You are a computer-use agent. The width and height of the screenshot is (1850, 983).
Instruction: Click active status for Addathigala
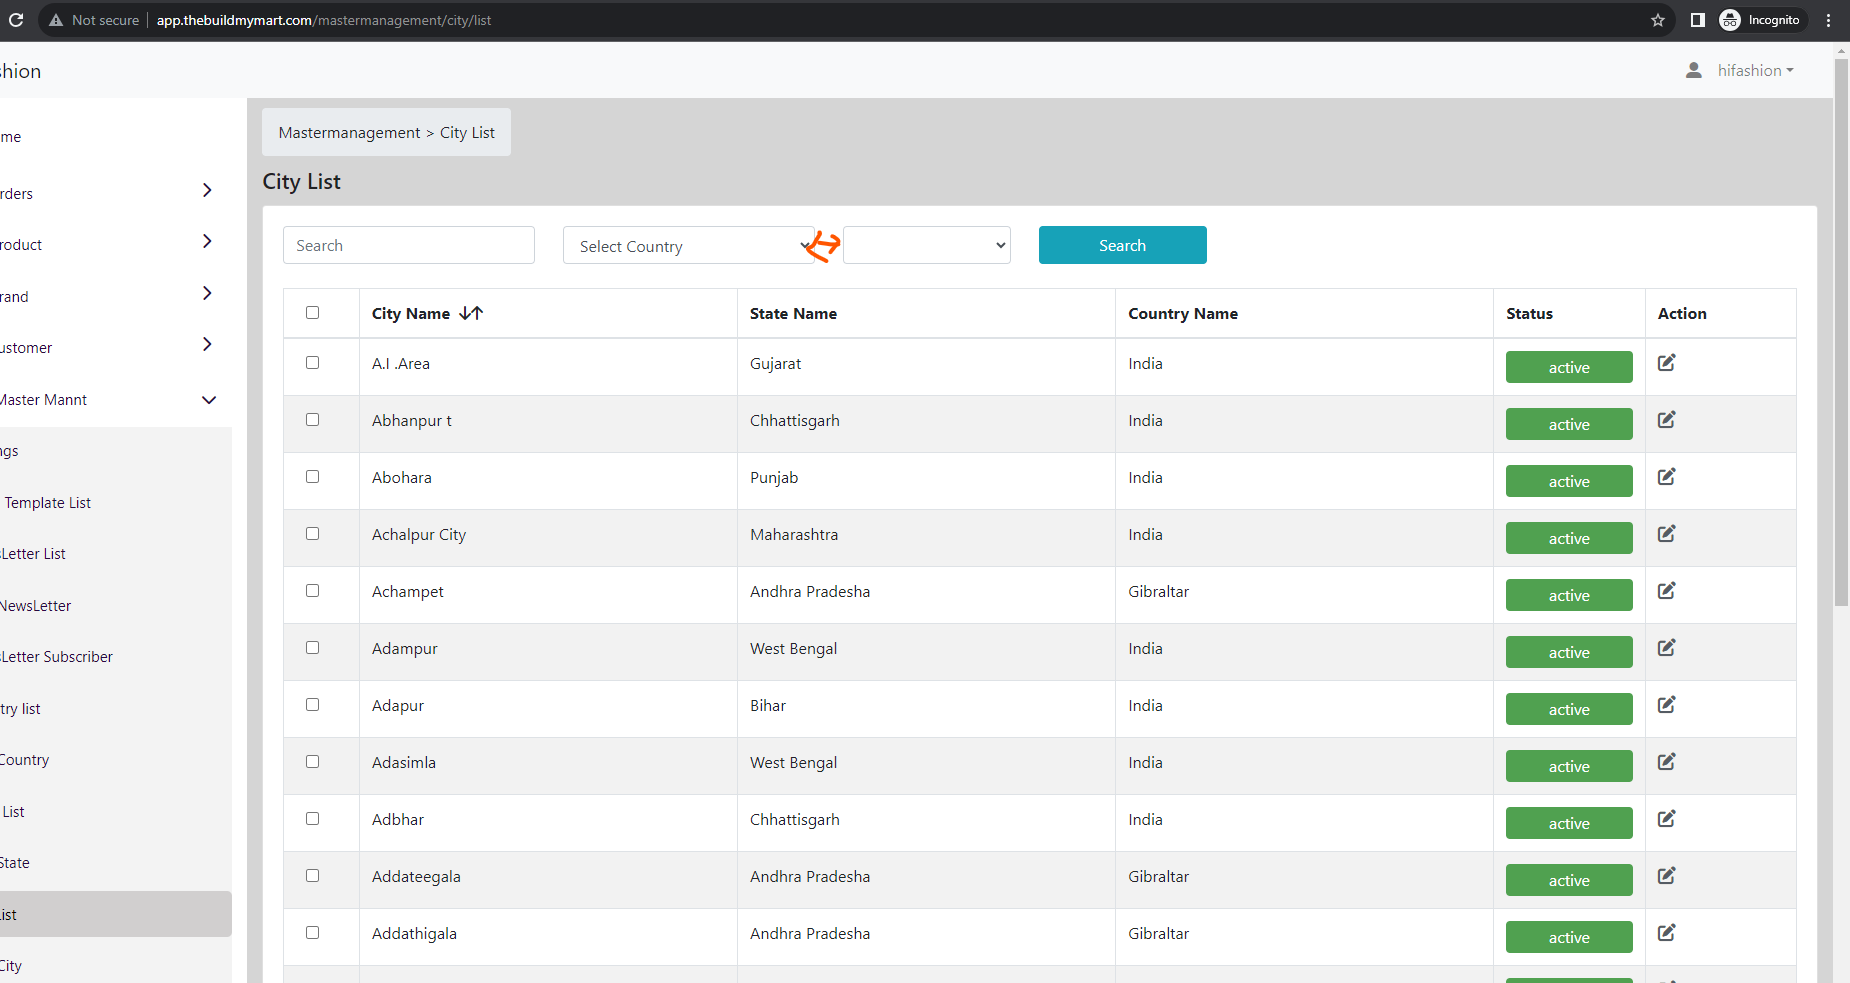(1569, 937)
